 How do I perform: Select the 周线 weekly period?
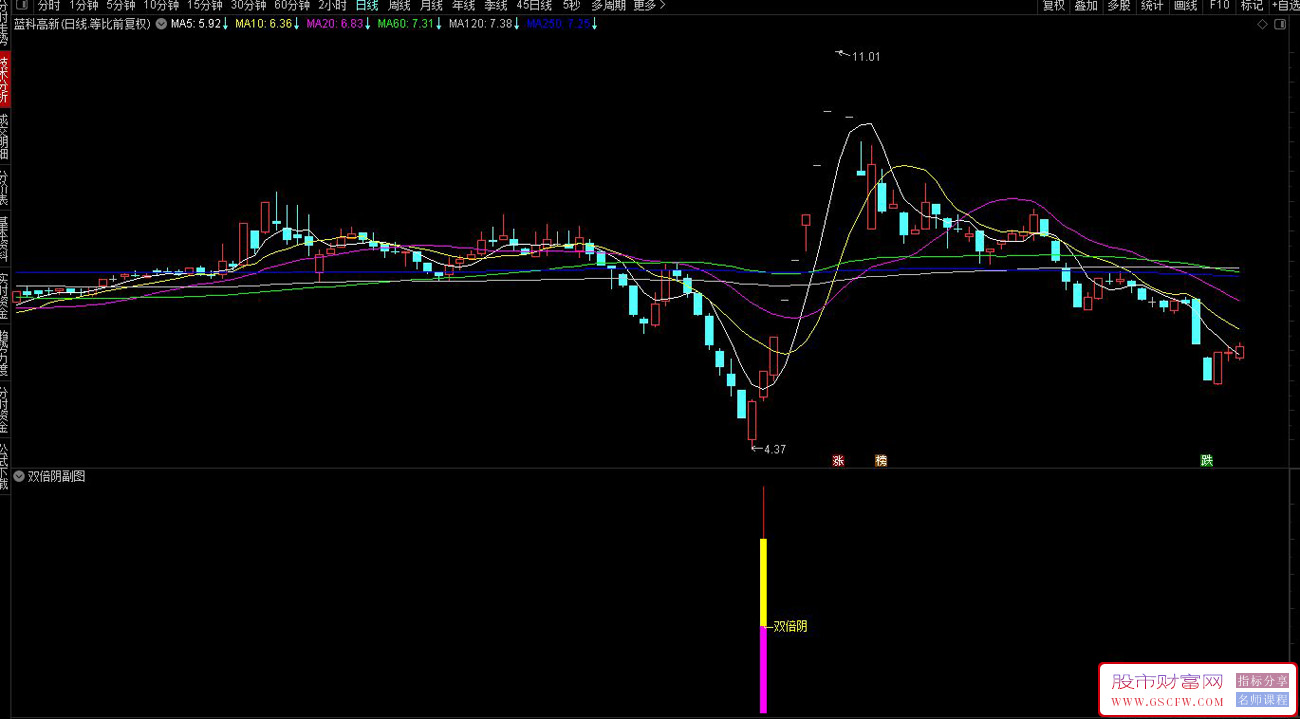(x=399, y=5)
